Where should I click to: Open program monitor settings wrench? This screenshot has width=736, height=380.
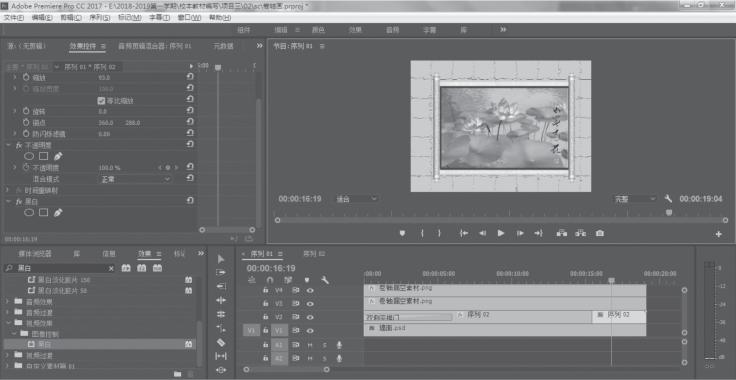[x=668, y=199]
